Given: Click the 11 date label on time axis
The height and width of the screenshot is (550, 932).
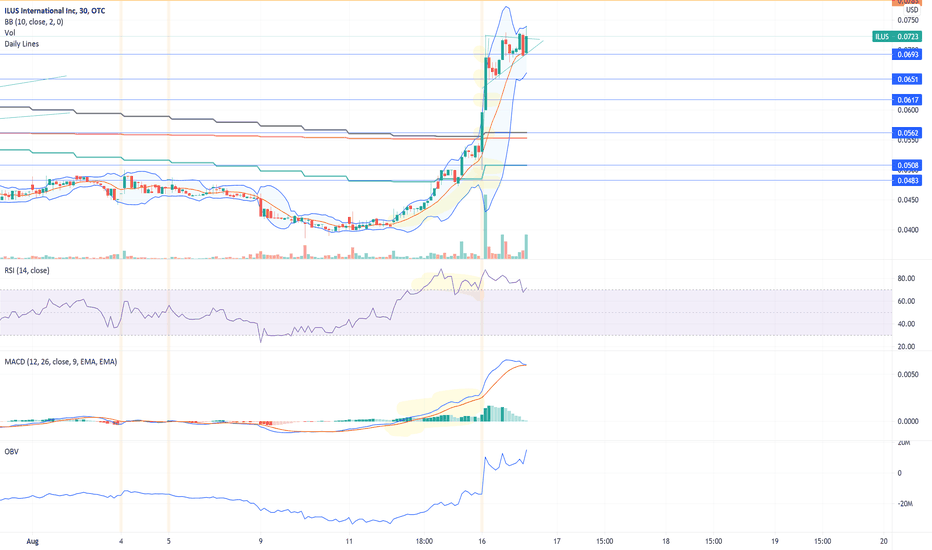Looking at the screenshot, I should tap(349, 541).
